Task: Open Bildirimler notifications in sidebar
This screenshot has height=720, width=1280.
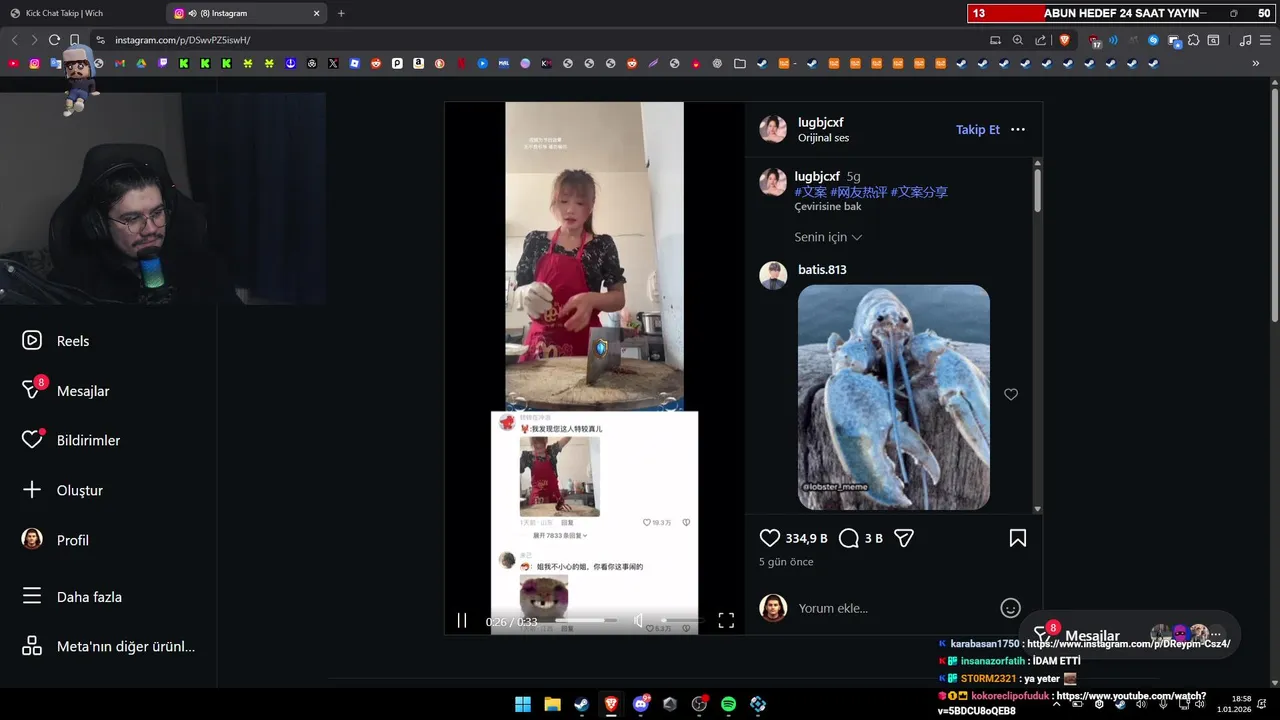Action: (x=71, y=440)
